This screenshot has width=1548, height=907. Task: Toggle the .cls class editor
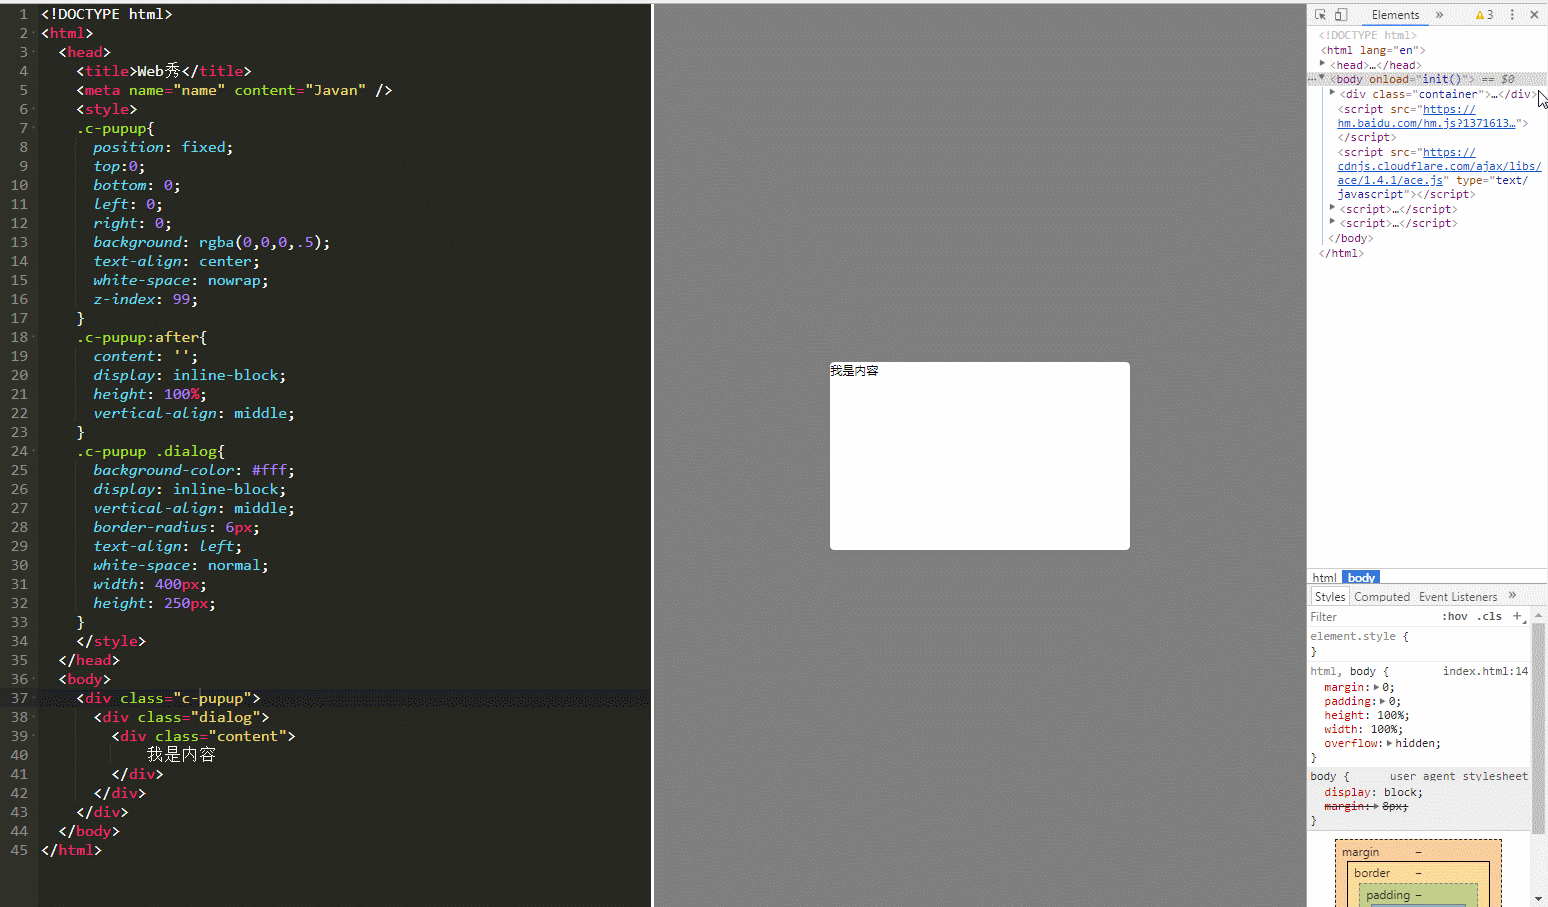1490,617
